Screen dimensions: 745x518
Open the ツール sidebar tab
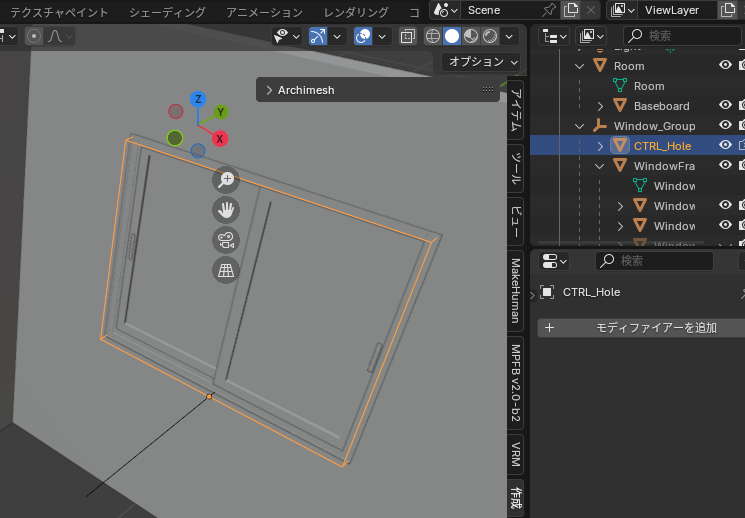tap(516, 168)
